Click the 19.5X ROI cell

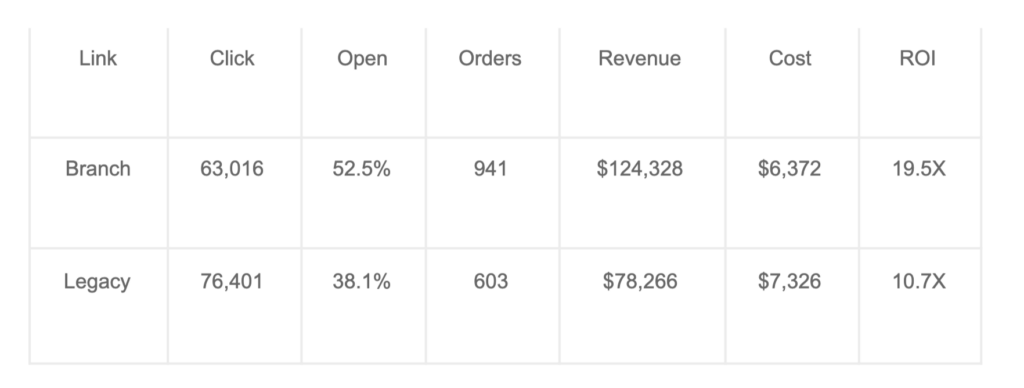tap(918, 169)
